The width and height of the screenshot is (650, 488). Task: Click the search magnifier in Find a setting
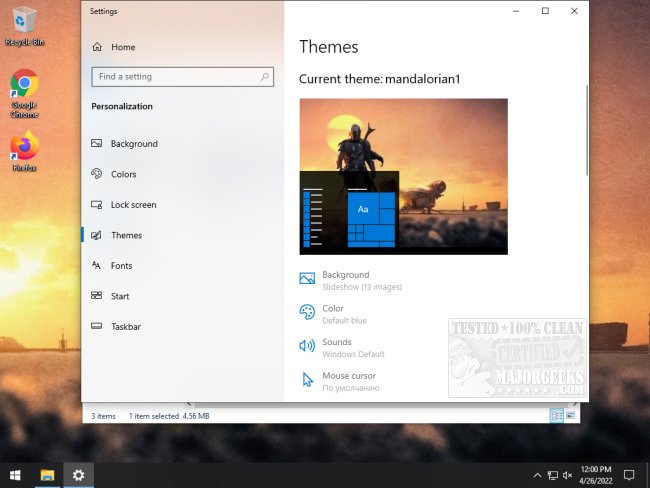tap(264, 77)
